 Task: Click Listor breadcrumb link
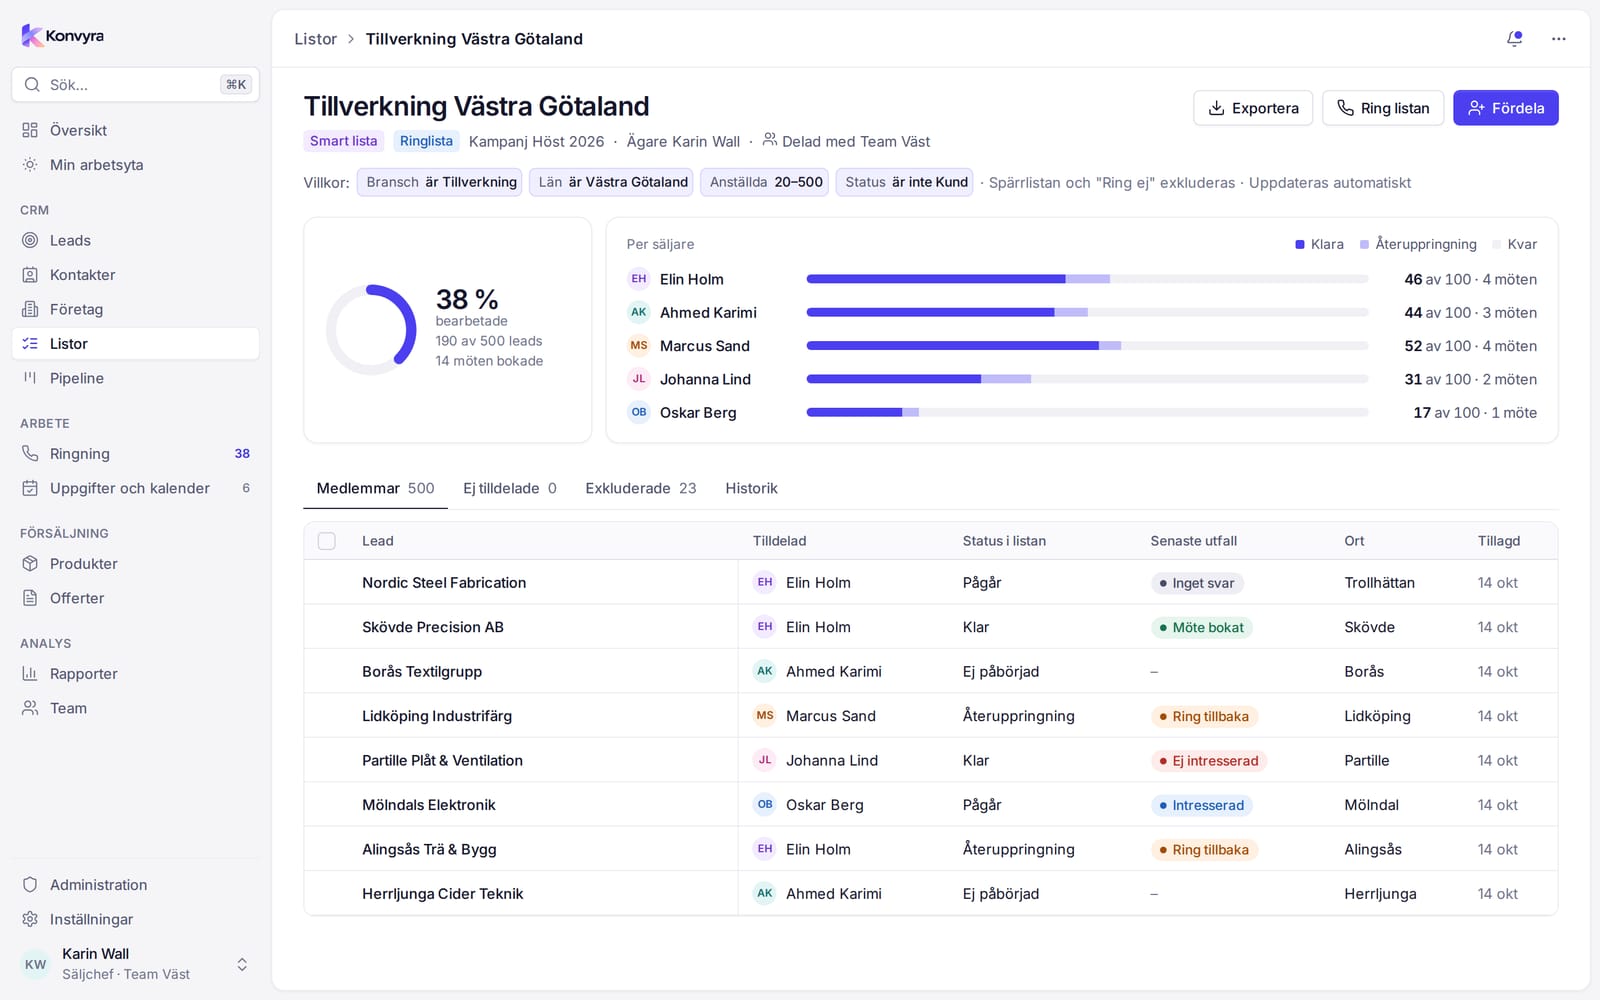pyautogui.click(x=315, y=39)
